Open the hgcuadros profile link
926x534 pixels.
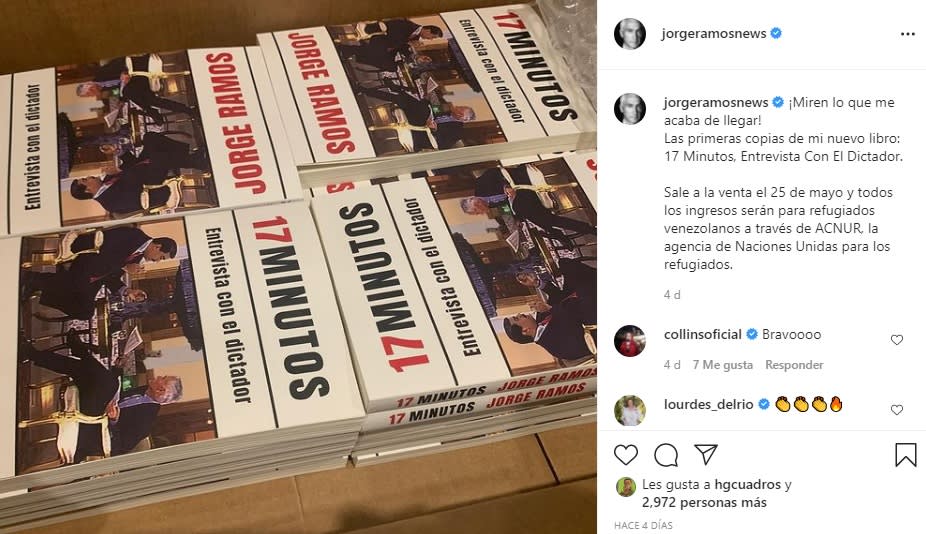pos(748,484)
